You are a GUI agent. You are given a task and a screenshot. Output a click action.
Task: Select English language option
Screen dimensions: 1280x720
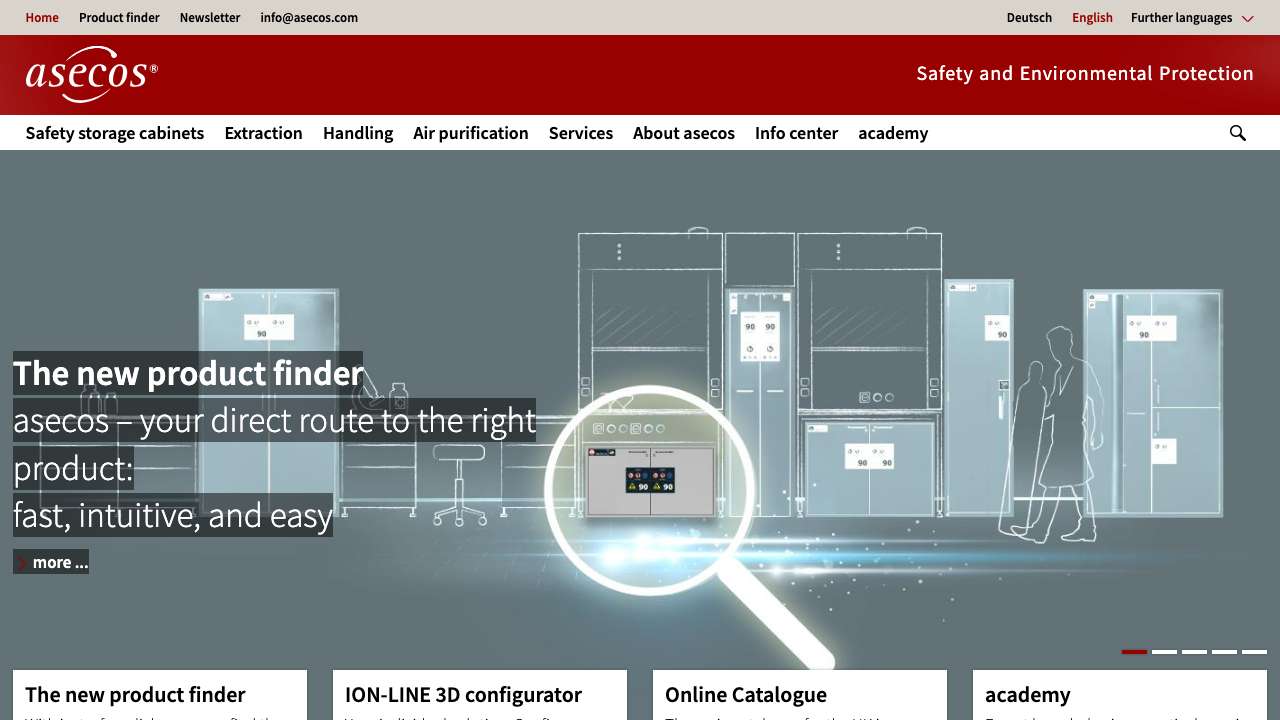pos(1092,18)
